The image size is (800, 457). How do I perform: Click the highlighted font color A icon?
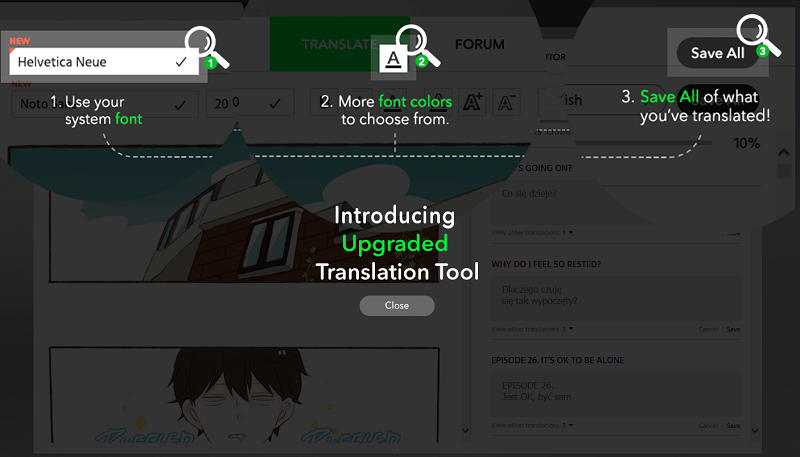(393, 58)
